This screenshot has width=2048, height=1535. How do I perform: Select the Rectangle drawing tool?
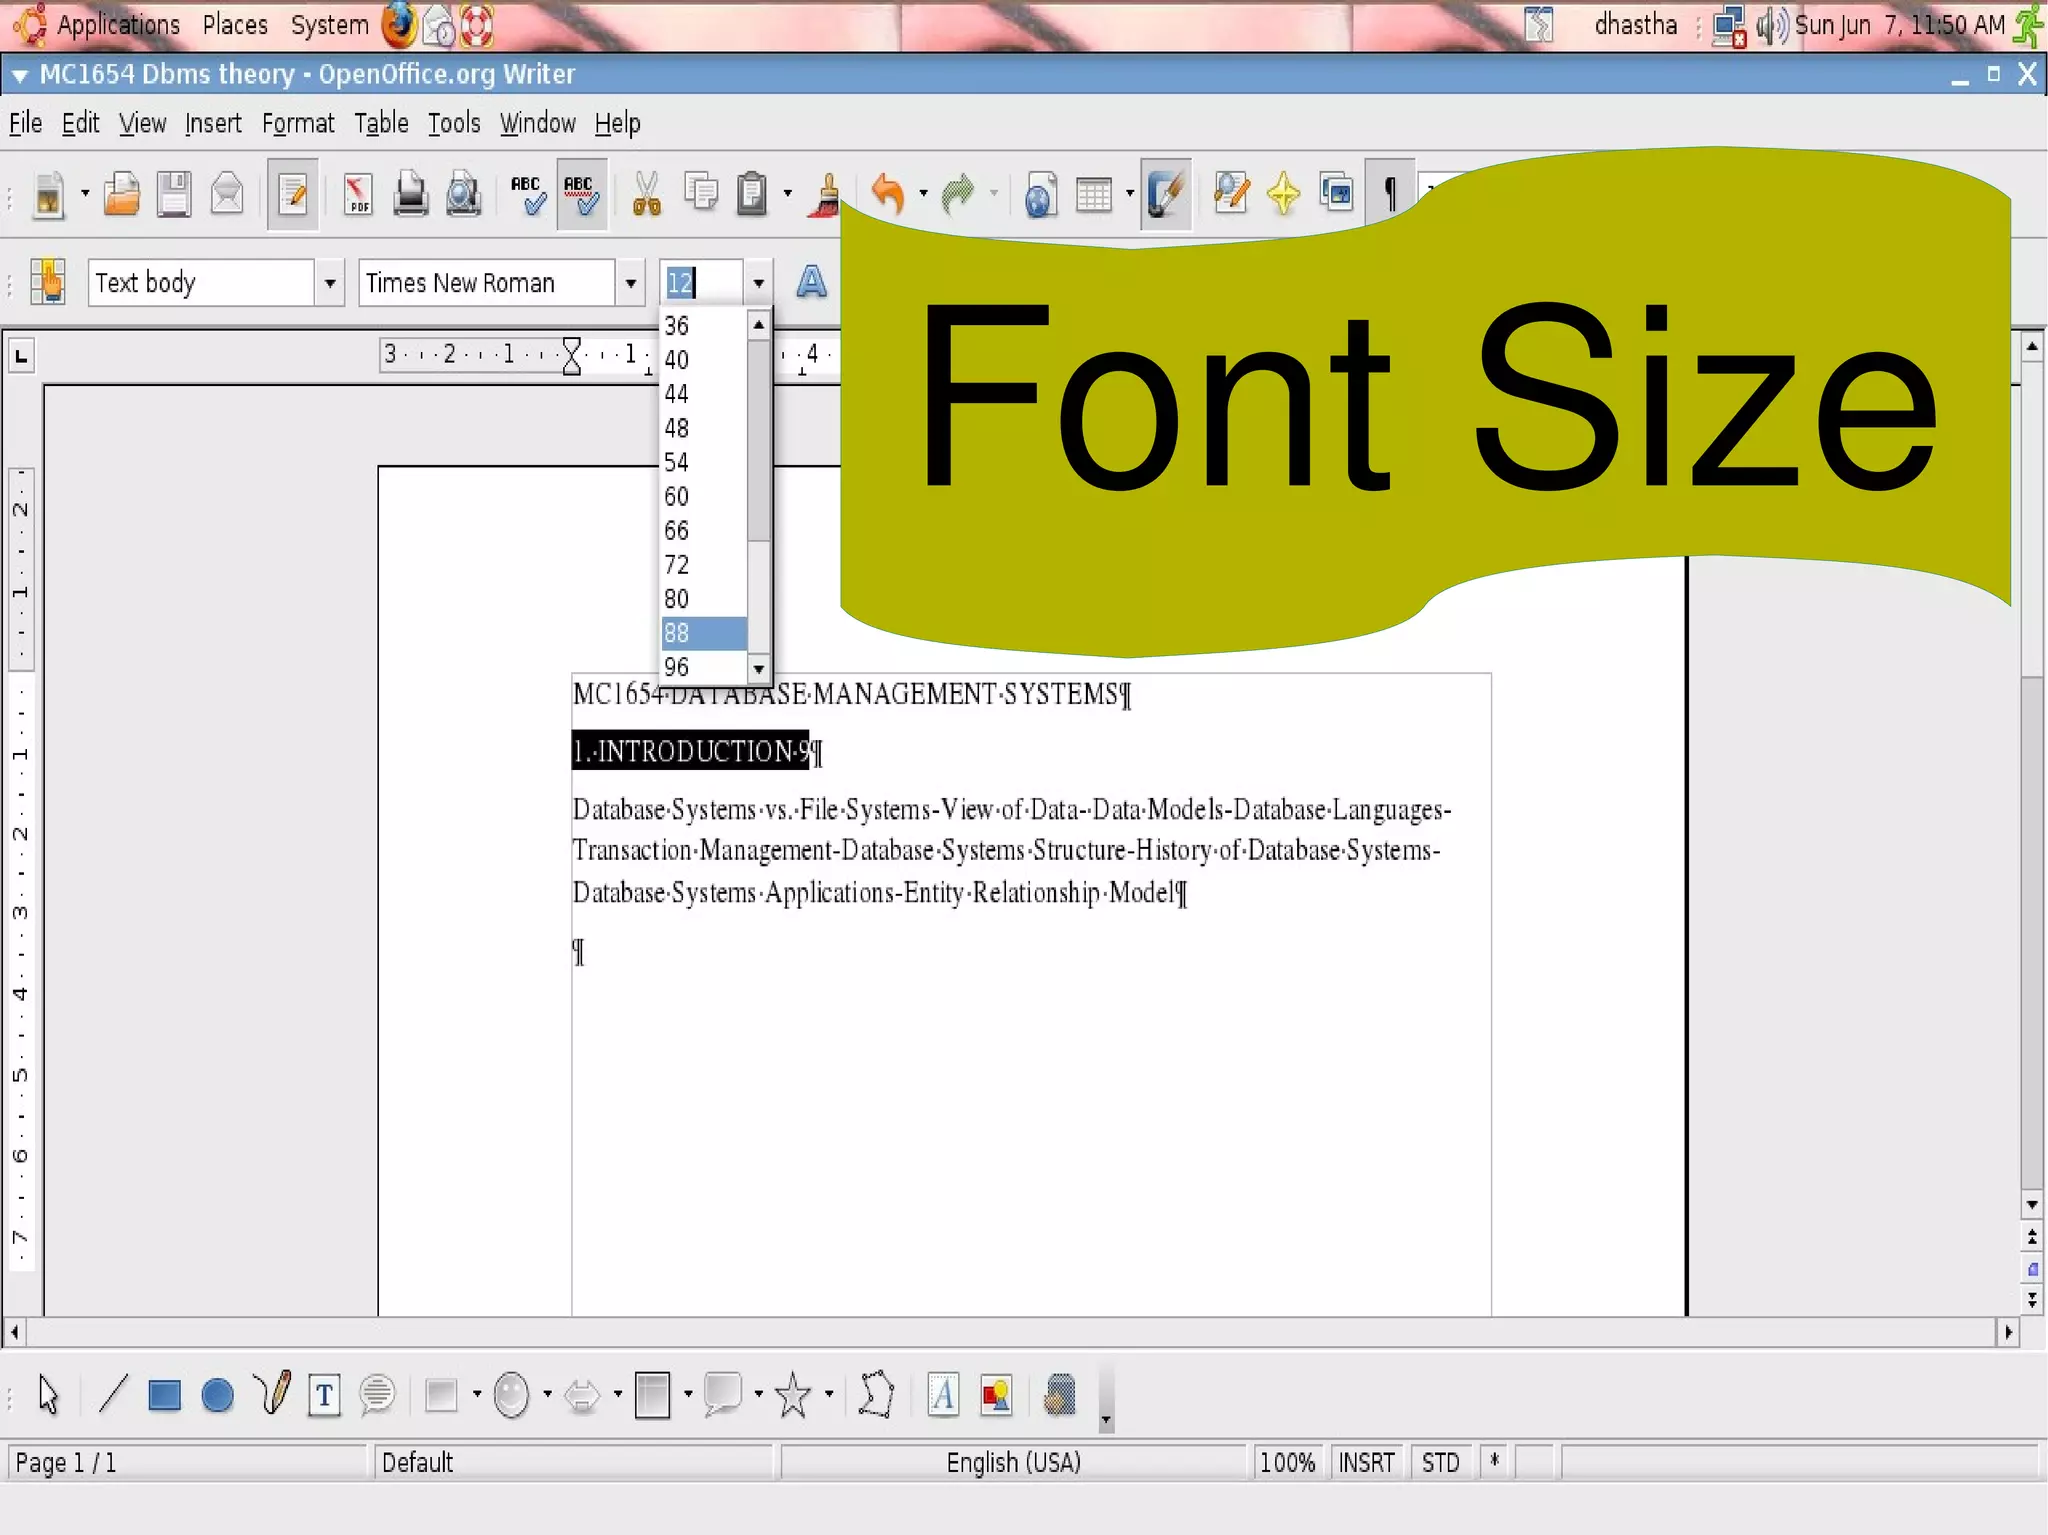[x=164, y=1395]
